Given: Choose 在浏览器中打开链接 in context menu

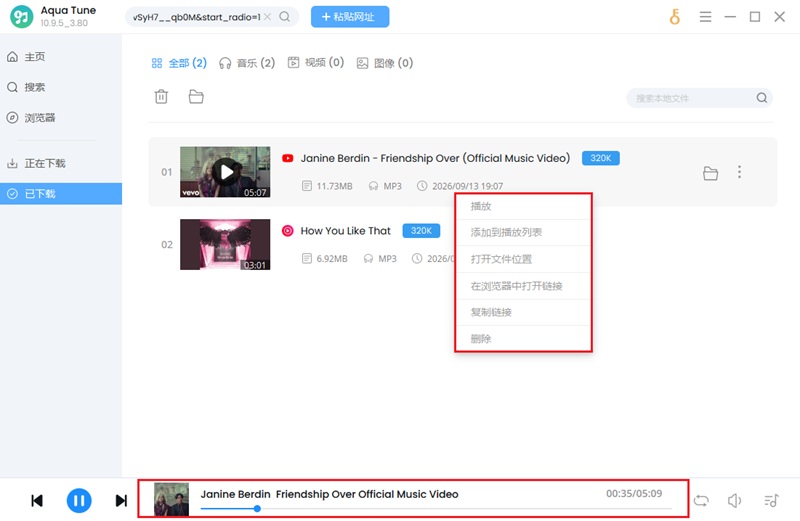Looking at the screenshot, I should pos(523,286).
